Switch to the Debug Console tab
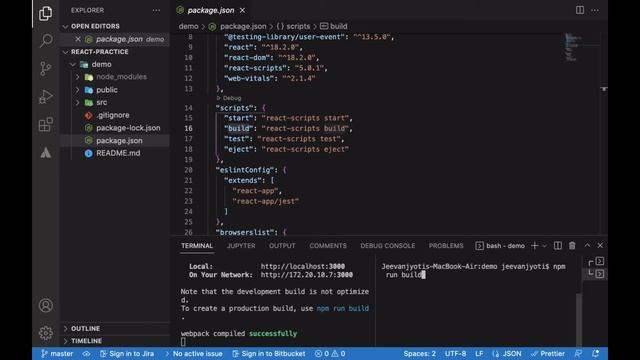Screen dimensions: 640x360 tap(387, 246)
